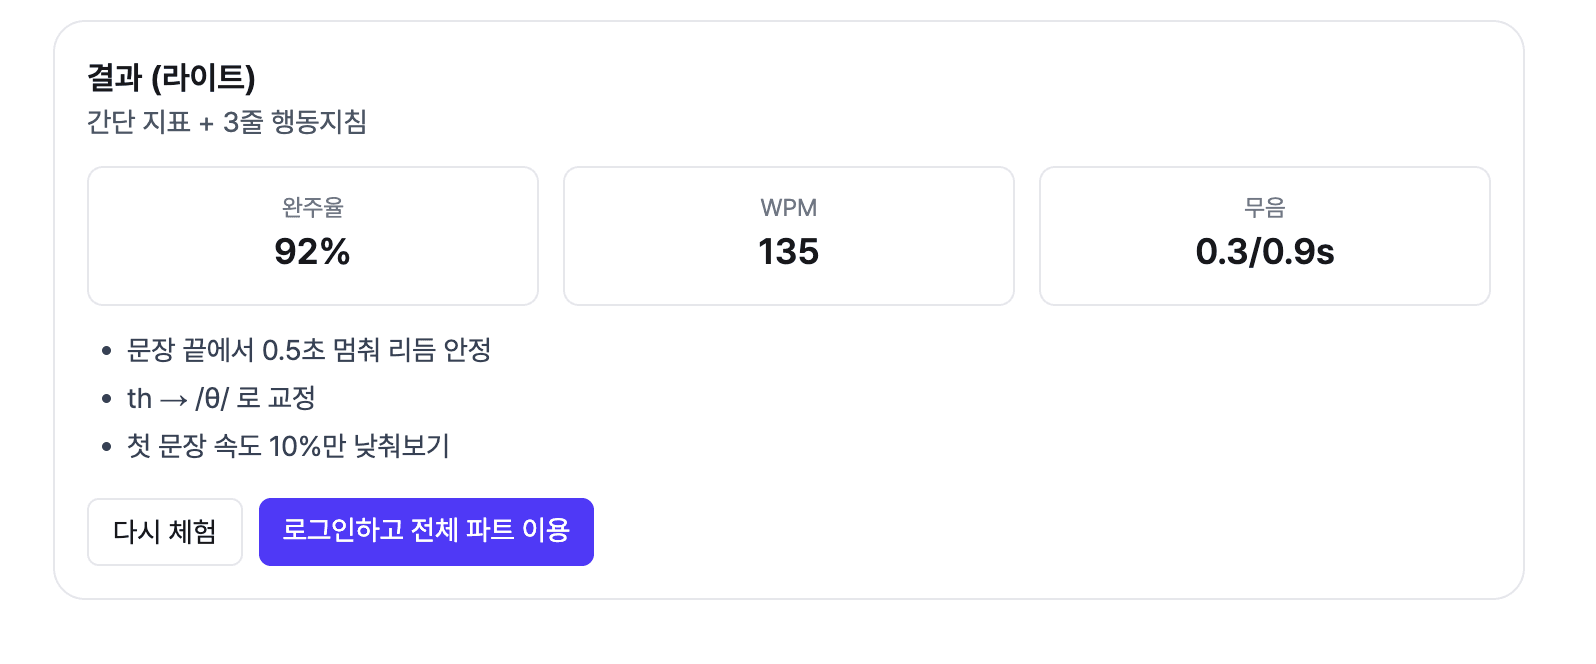Click the 92% completion value
Screen dimensions: 1596x664
coord(312,253)
